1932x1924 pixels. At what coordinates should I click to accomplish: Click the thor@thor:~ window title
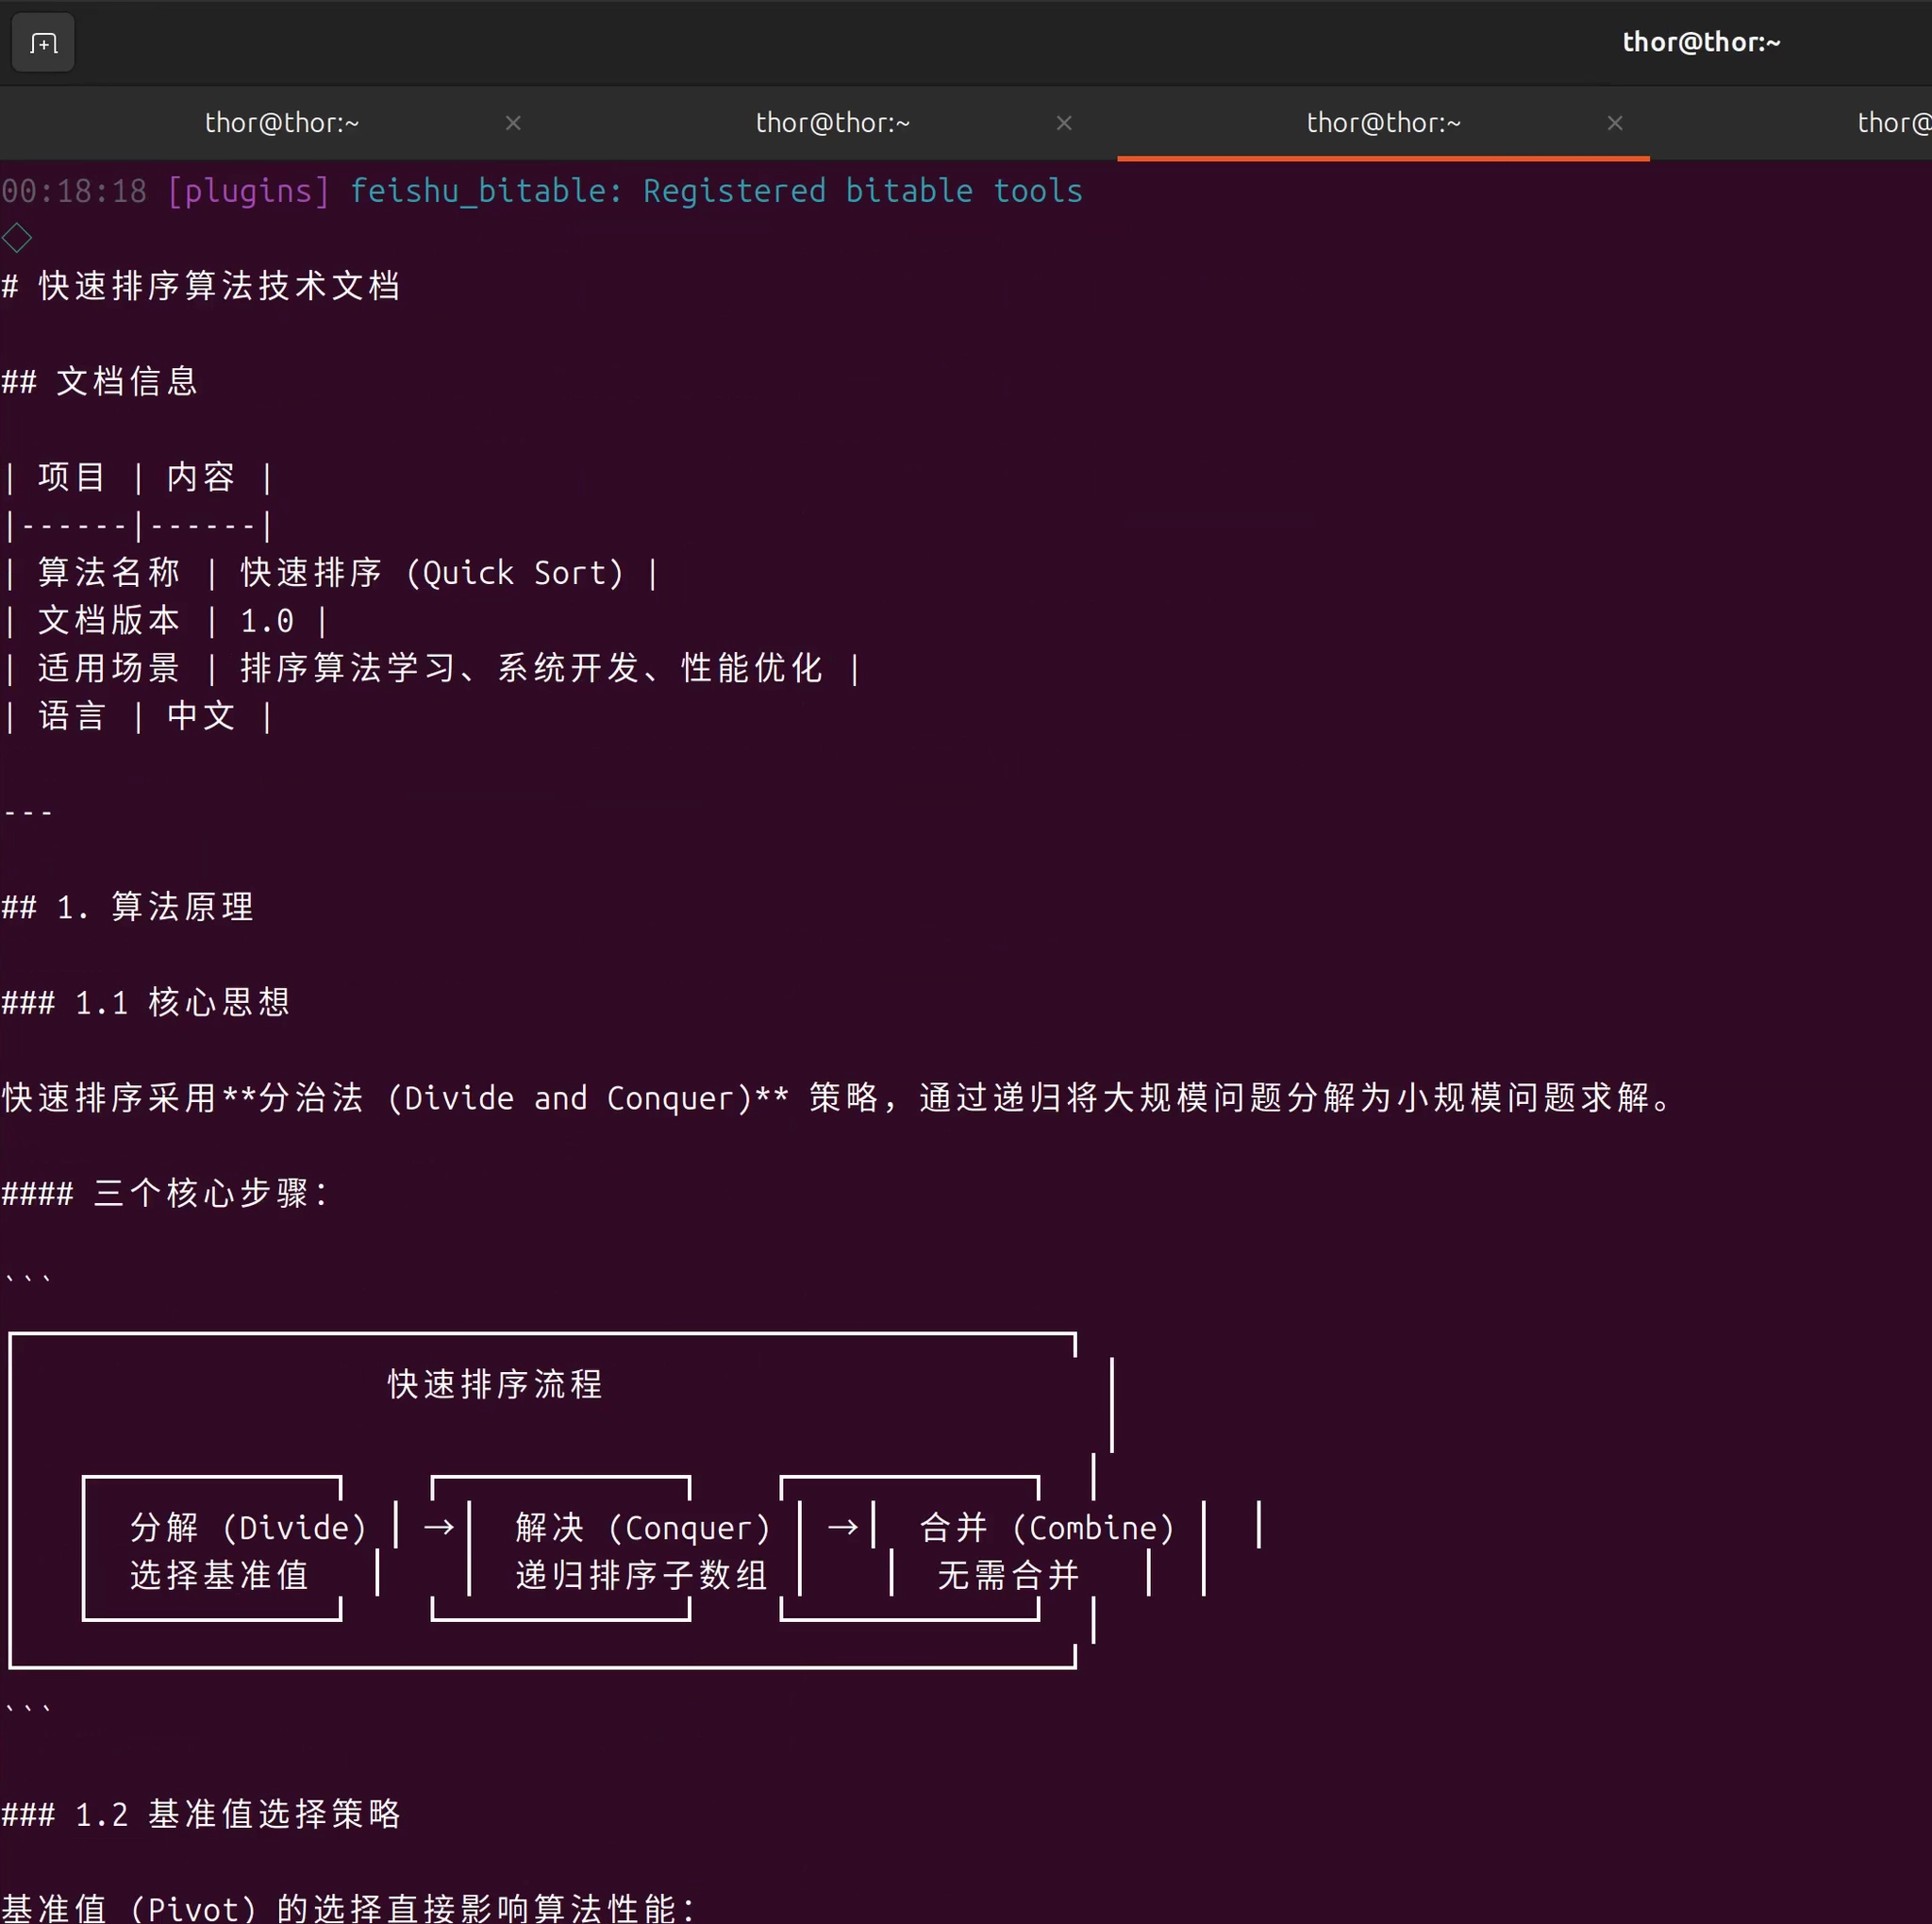pyautogui.click(x=1700, y=42)
